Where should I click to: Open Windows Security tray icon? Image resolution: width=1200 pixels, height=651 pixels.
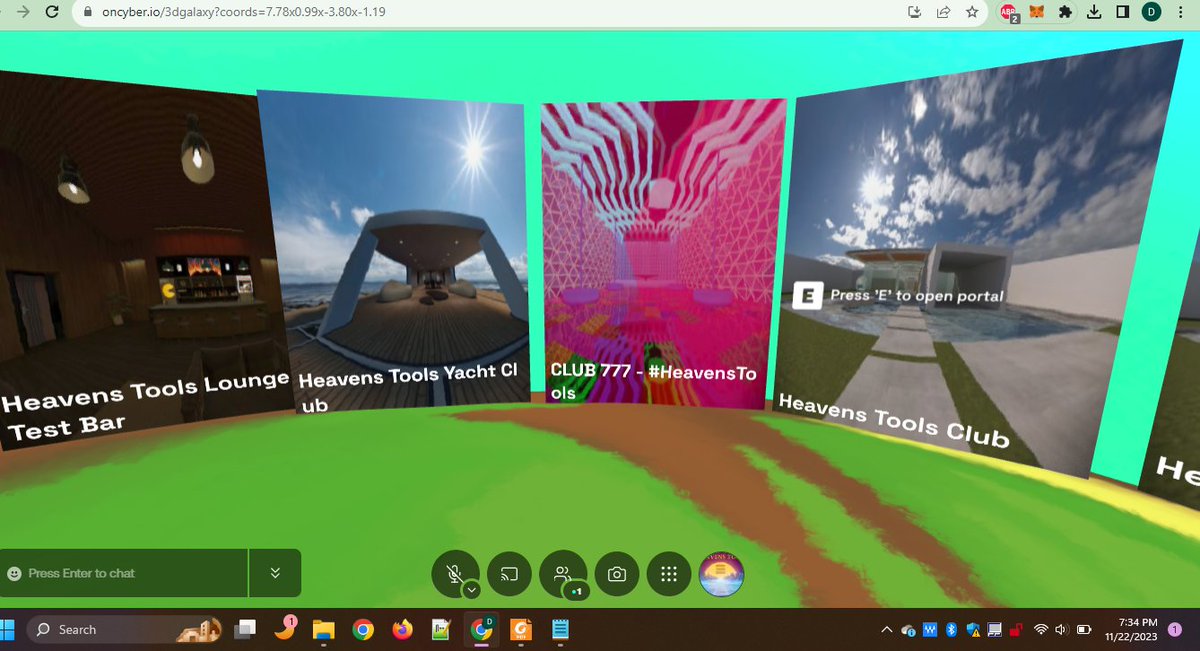(x=973, y=630)
